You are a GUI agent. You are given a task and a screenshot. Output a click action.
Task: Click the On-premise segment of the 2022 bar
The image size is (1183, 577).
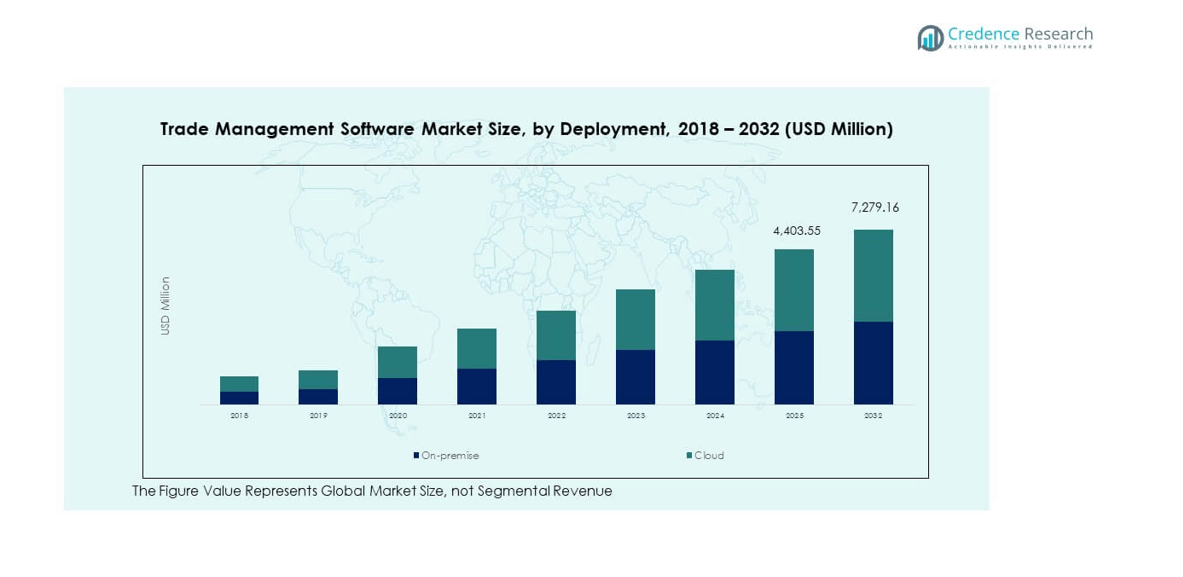click(556, 382)
